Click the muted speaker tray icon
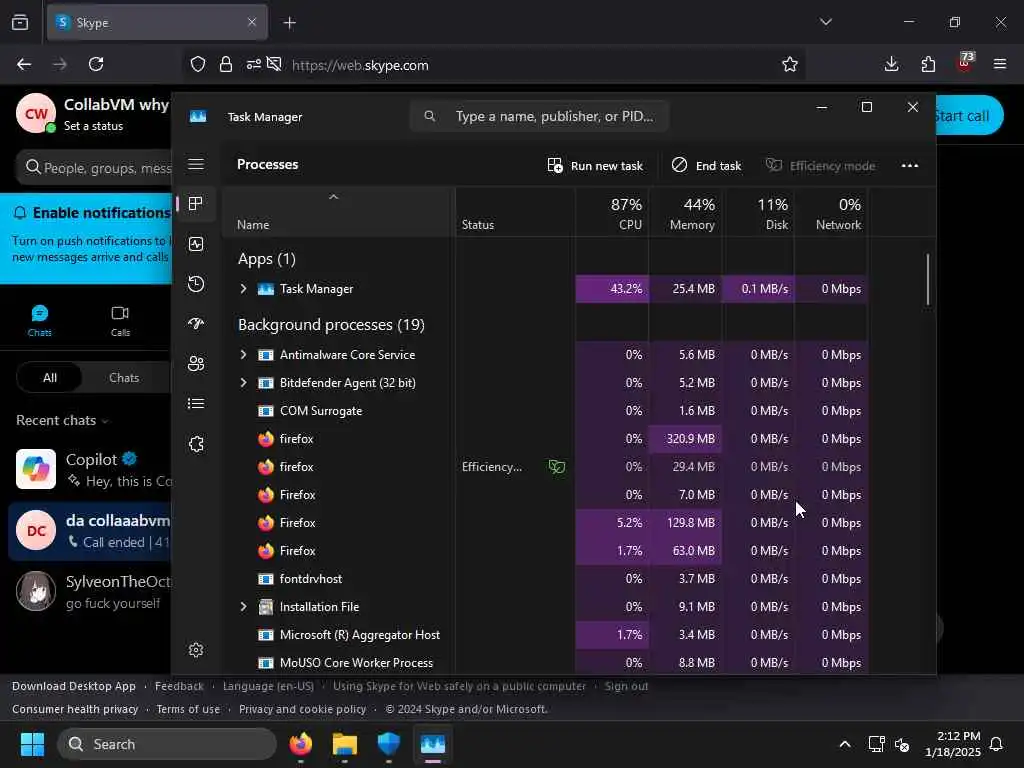Viewport: 1024px width, 768px height. pos(902,744)
